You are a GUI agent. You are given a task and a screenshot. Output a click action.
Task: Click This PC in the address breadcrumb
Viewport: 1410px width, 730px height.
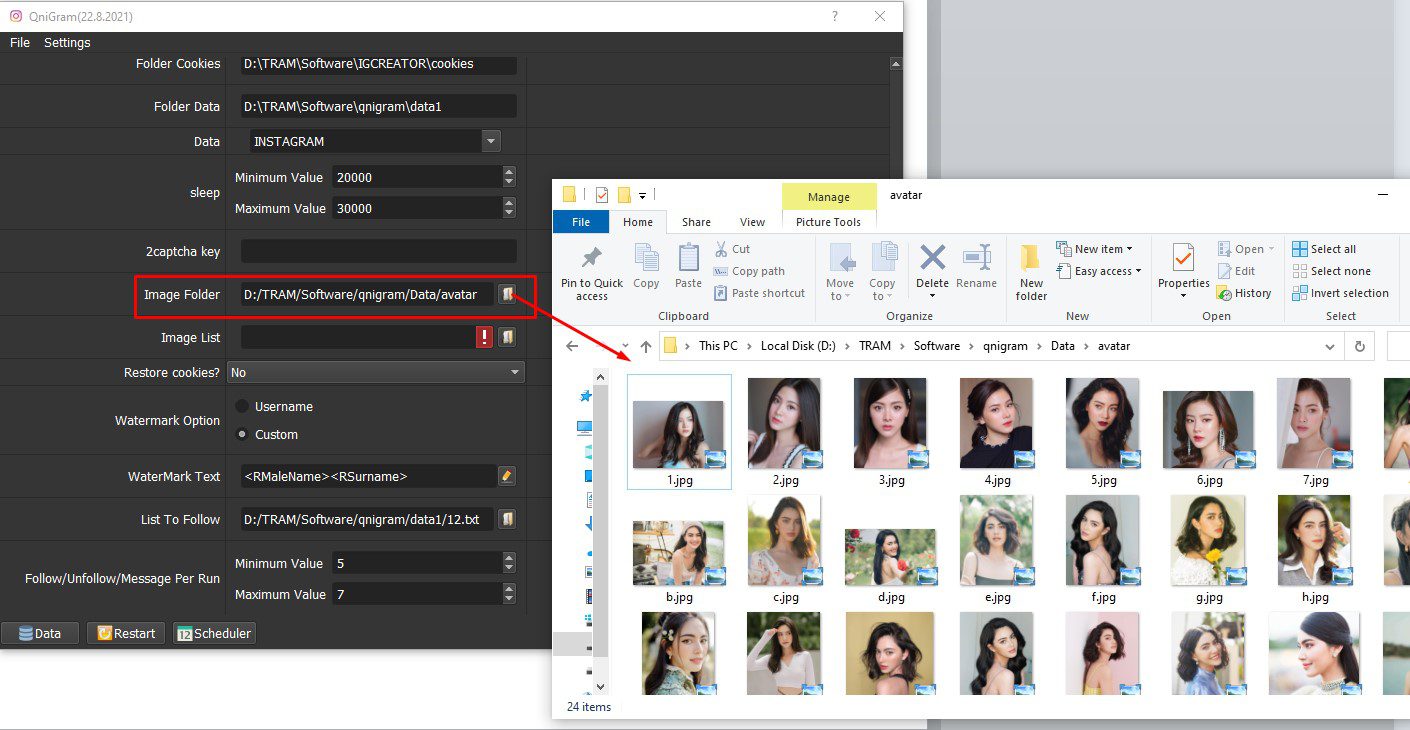[718, 346]
